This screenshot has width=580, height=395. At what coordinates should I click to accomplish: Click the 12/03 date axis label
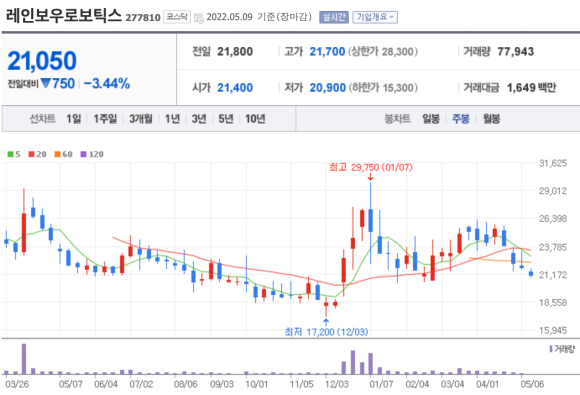click(x=337, y=384)
